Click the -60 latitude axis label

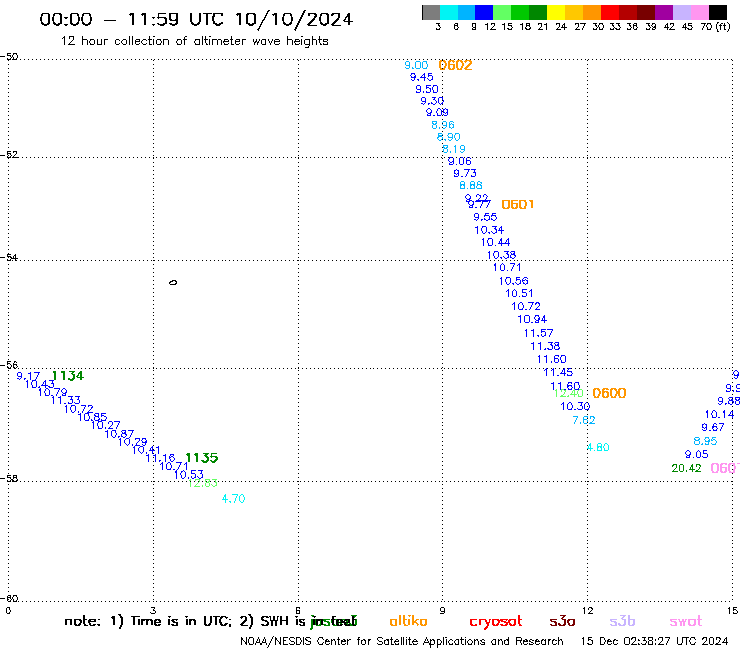point(9,599)
